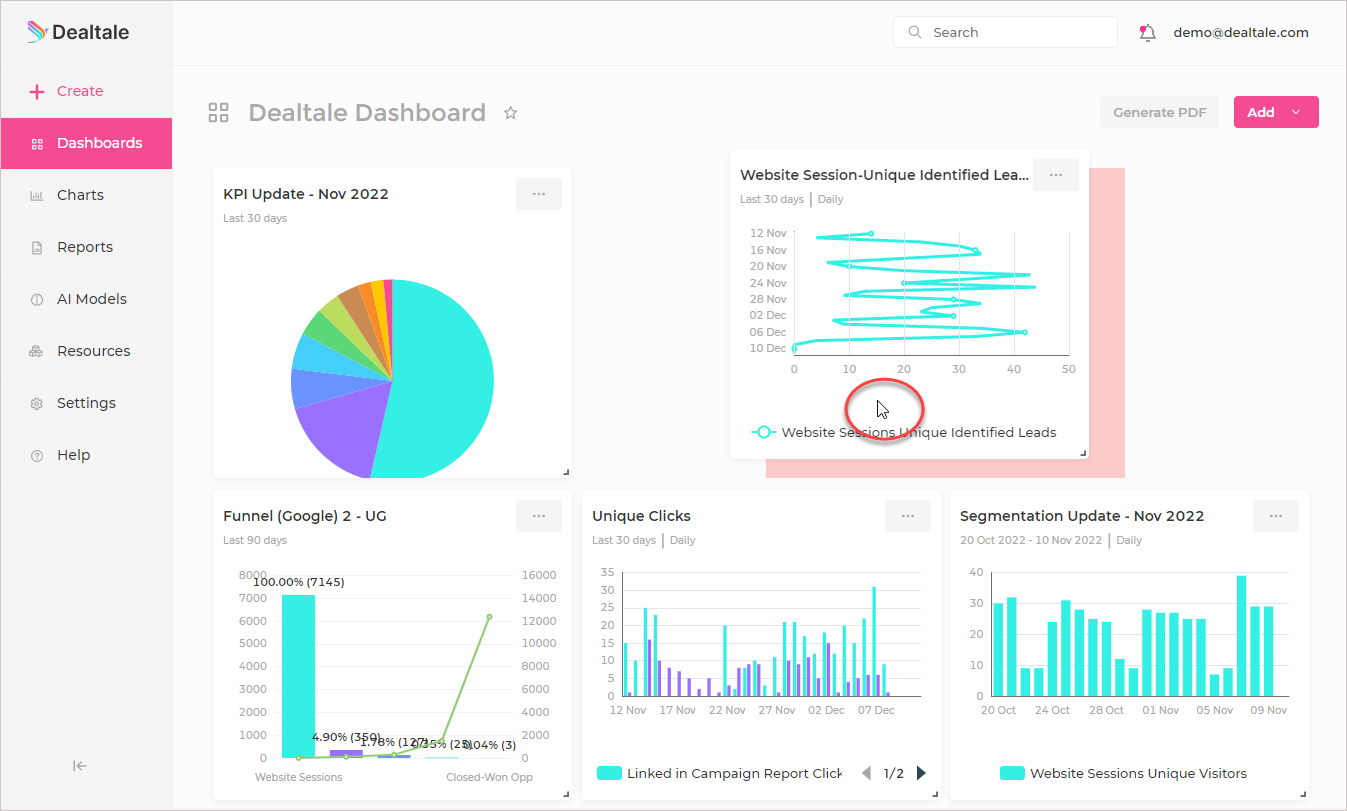This screenshot has height=811, width=1347.
Task: Open demo@dealtale.com account menu
Action: 1241,32
